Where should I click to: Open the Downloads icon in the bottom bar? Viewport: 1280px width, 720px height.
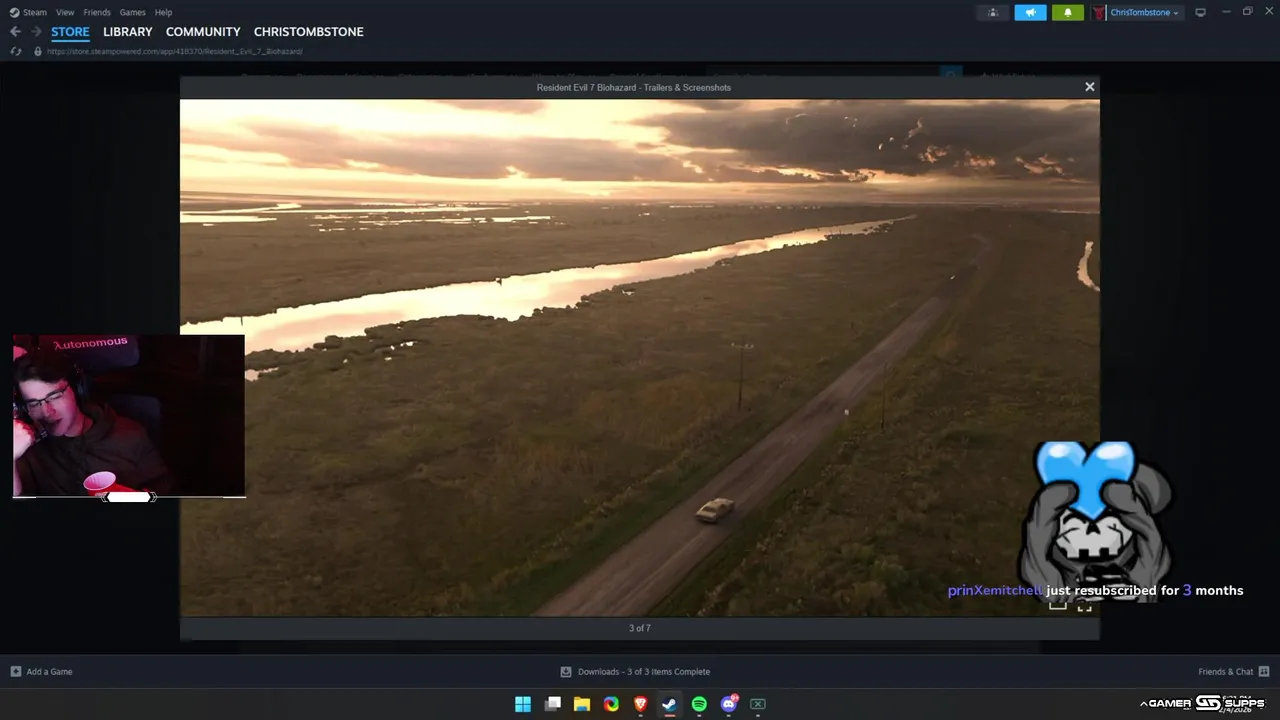[566, 672]
